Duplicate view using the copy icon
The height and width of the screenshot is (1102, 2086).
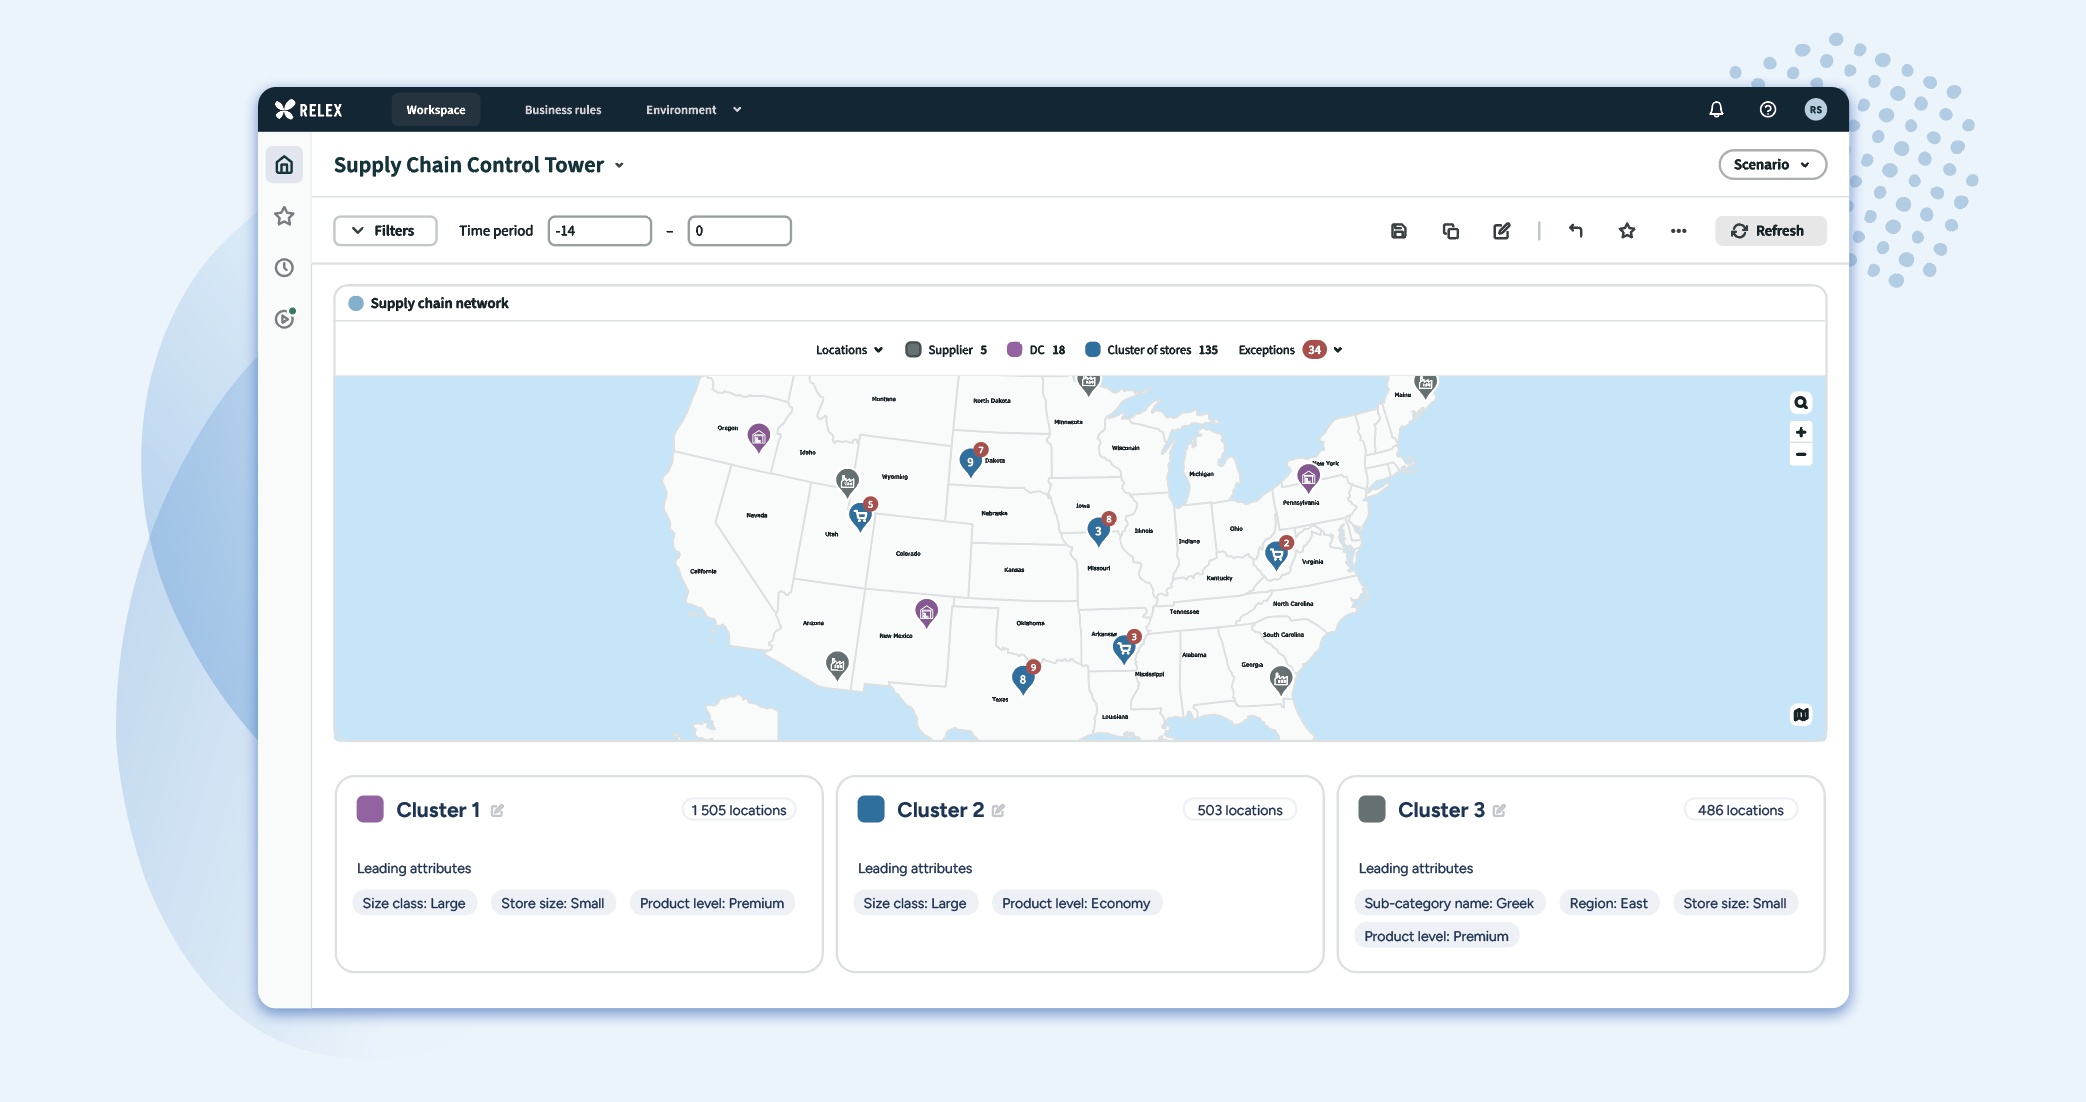[x=1452, y=231]
